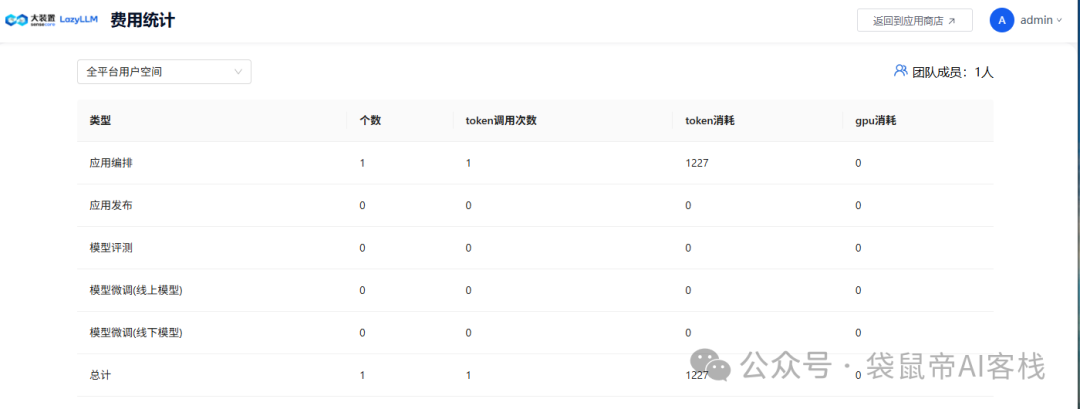
Task: Click gpu消耗 value in 模型评测 row
Action: click(858, 248)
